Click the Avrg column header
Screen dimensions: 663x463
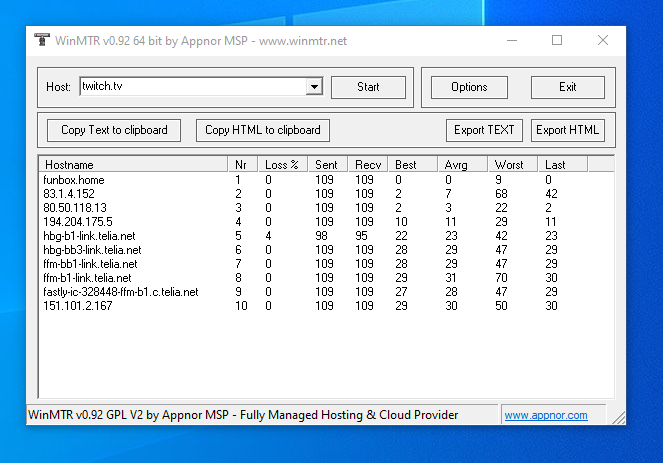(x=464, y=164)
